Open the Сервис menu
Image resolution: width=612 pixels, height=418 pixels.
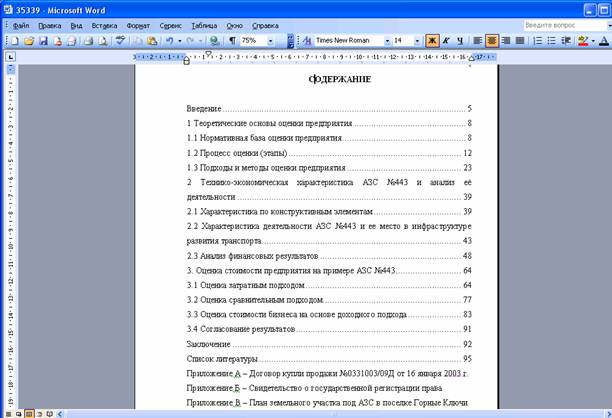point(171,26)
